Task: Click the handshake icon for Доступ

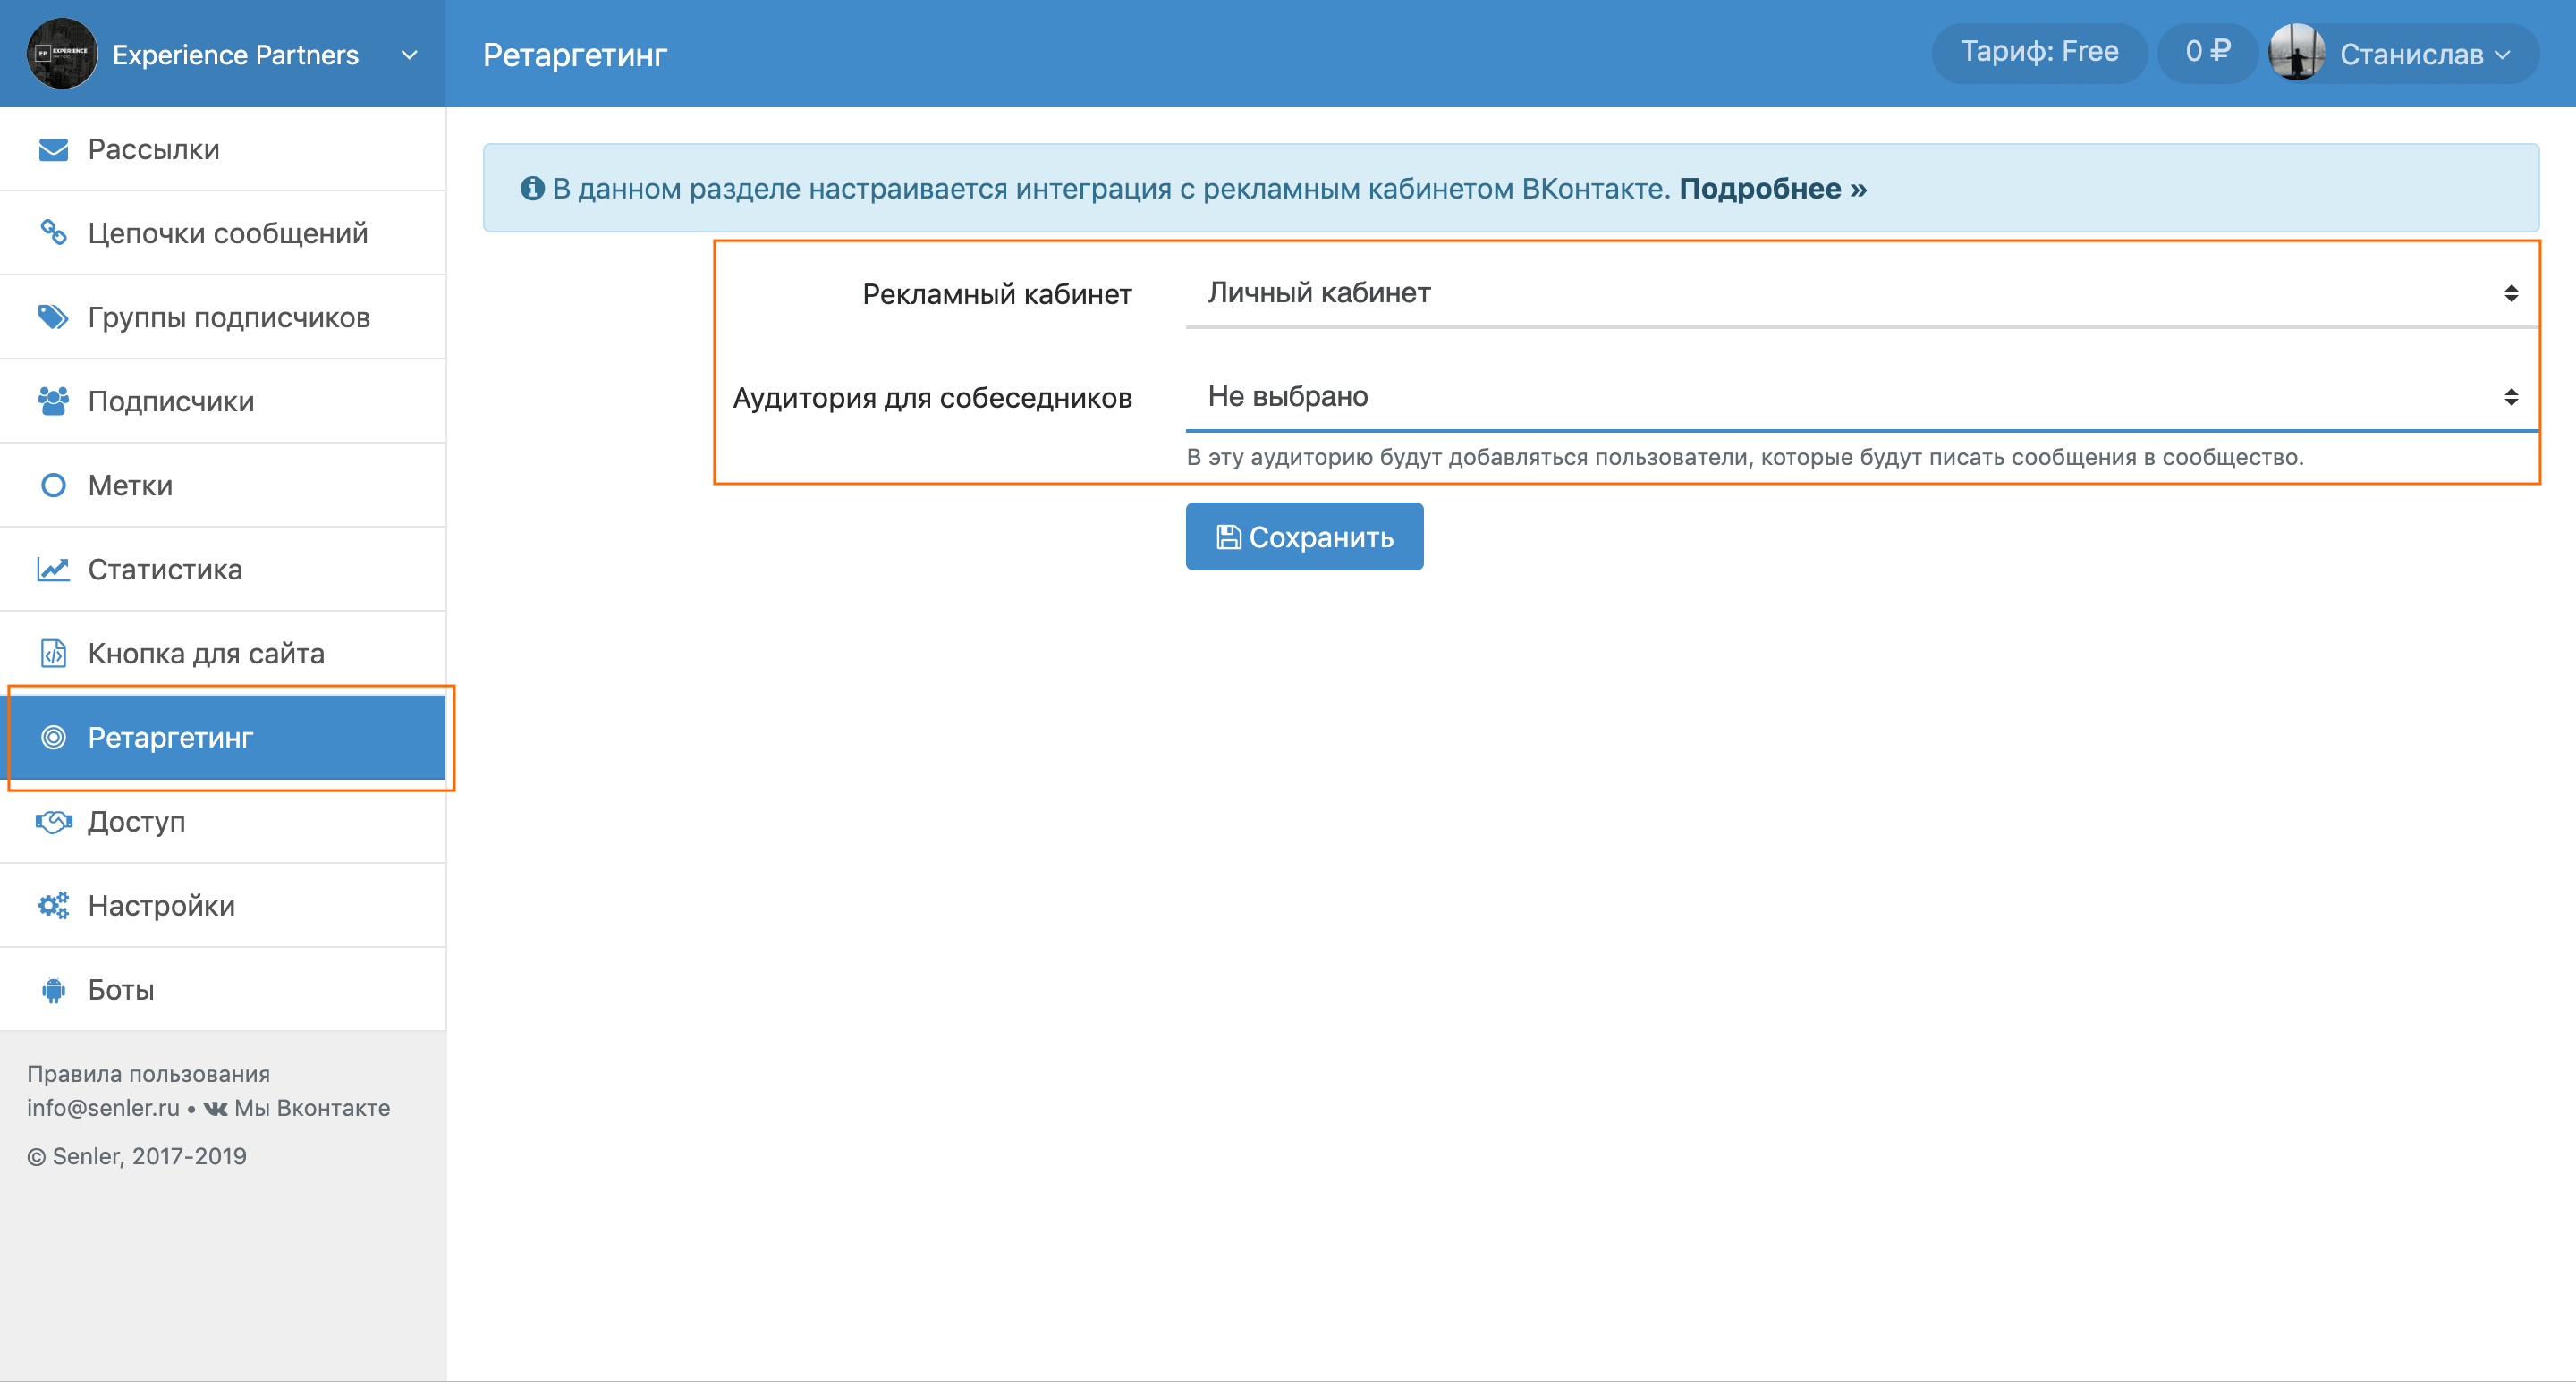Action: (53, 822)
